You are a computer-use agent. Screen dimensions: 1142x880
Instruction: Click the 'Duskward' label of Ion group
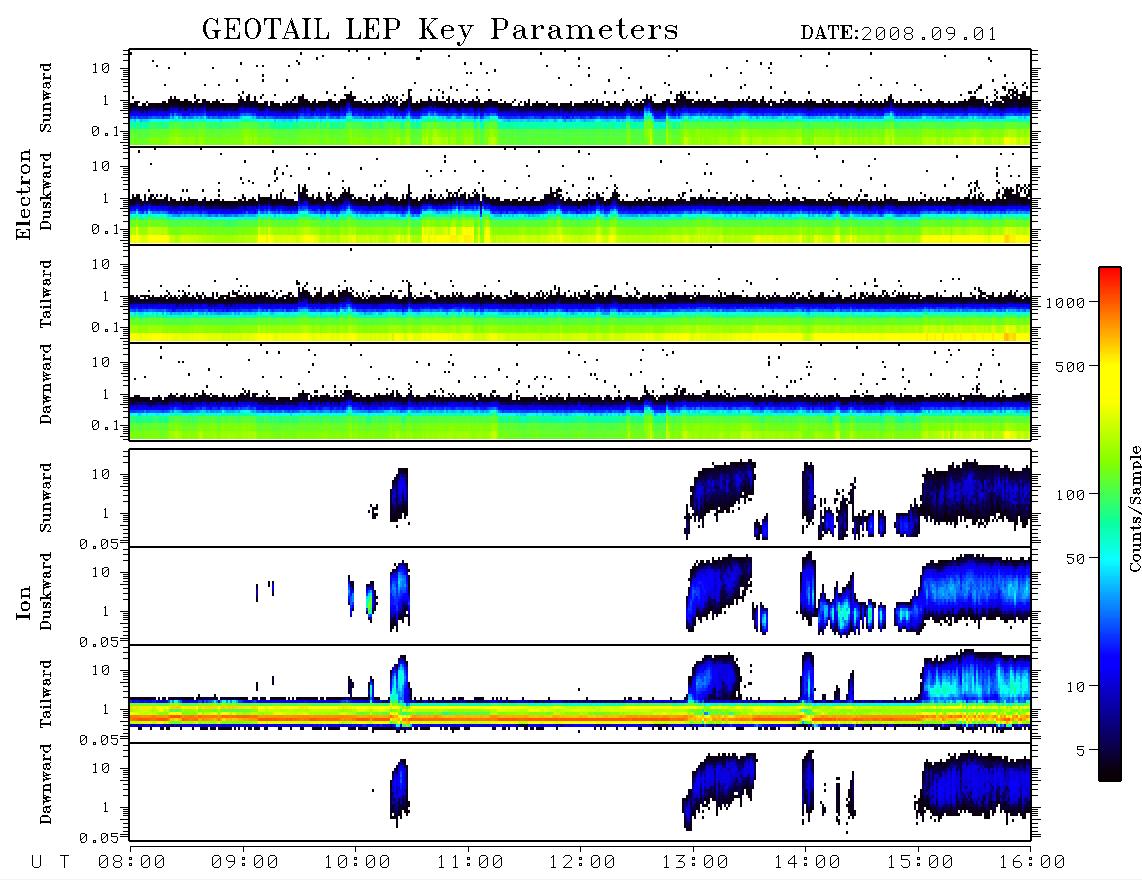click(46, 592)
